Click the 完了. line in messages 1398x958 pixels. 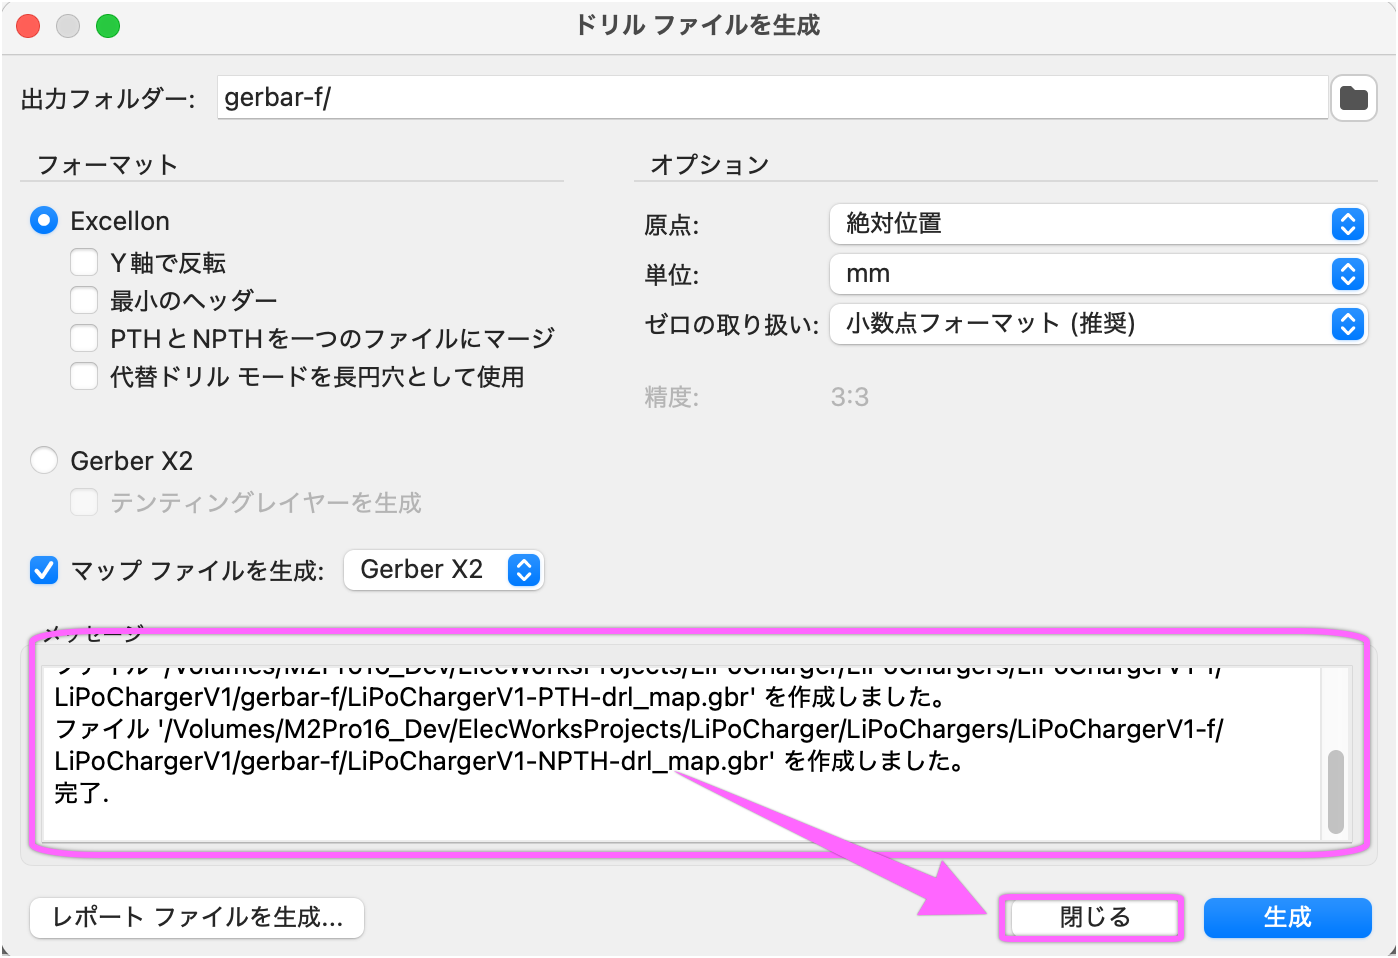point(82,794)
